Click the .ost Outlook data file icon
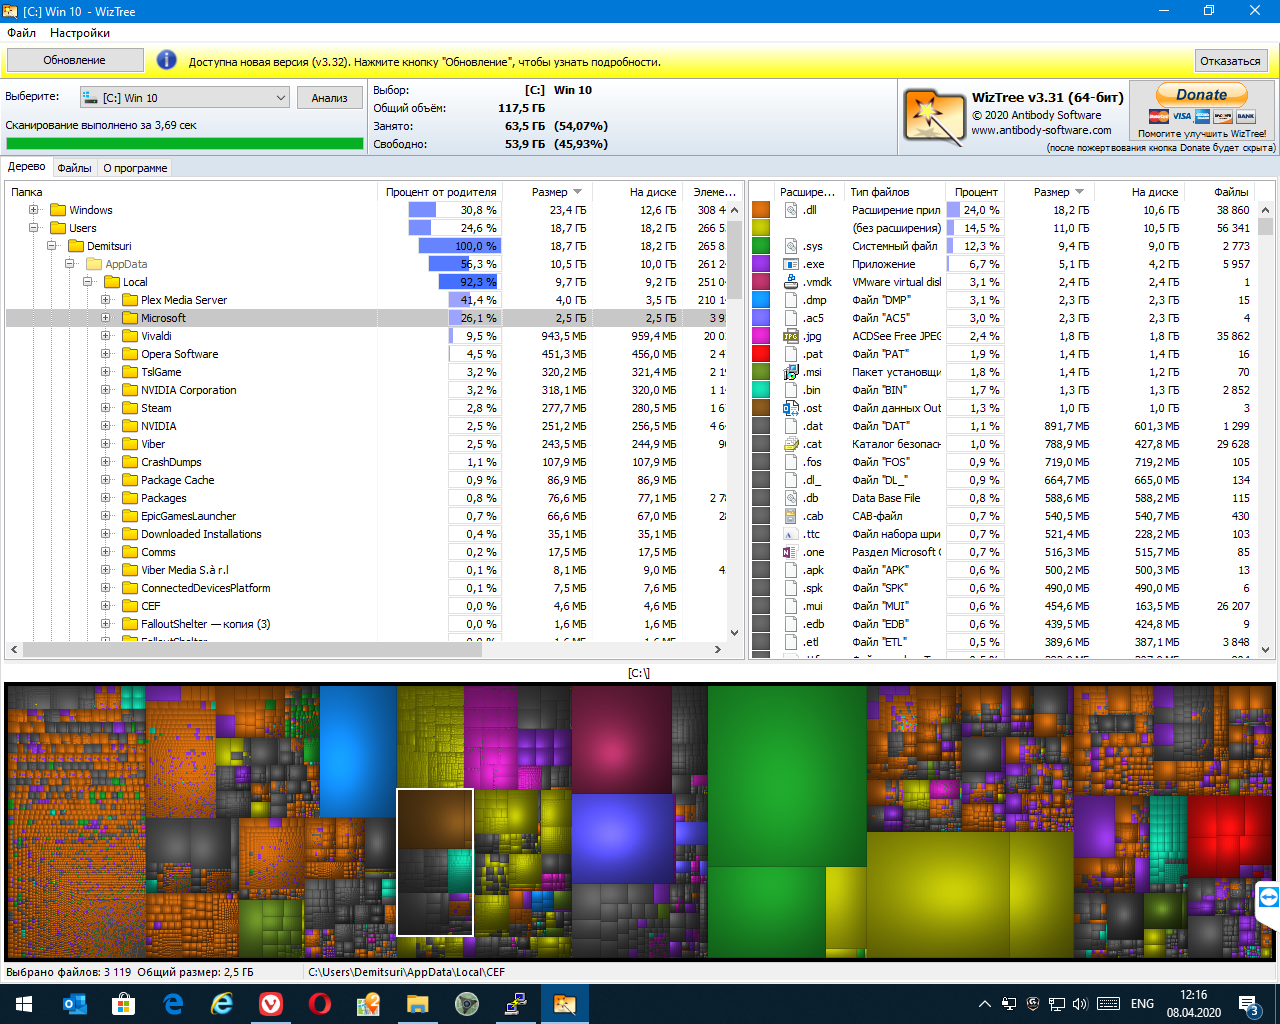The image size is (1280, 1024). coord(791,408)
